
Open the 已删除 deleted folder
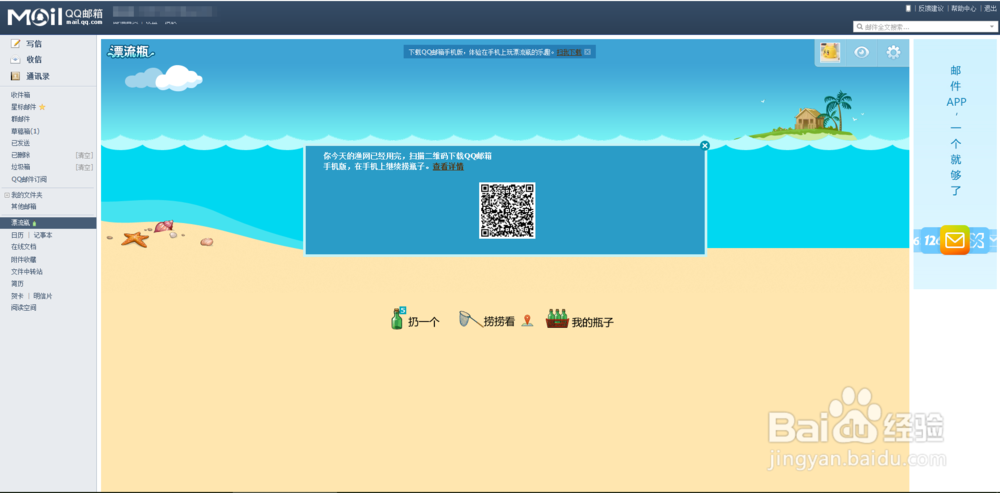[x=20, y=155]
